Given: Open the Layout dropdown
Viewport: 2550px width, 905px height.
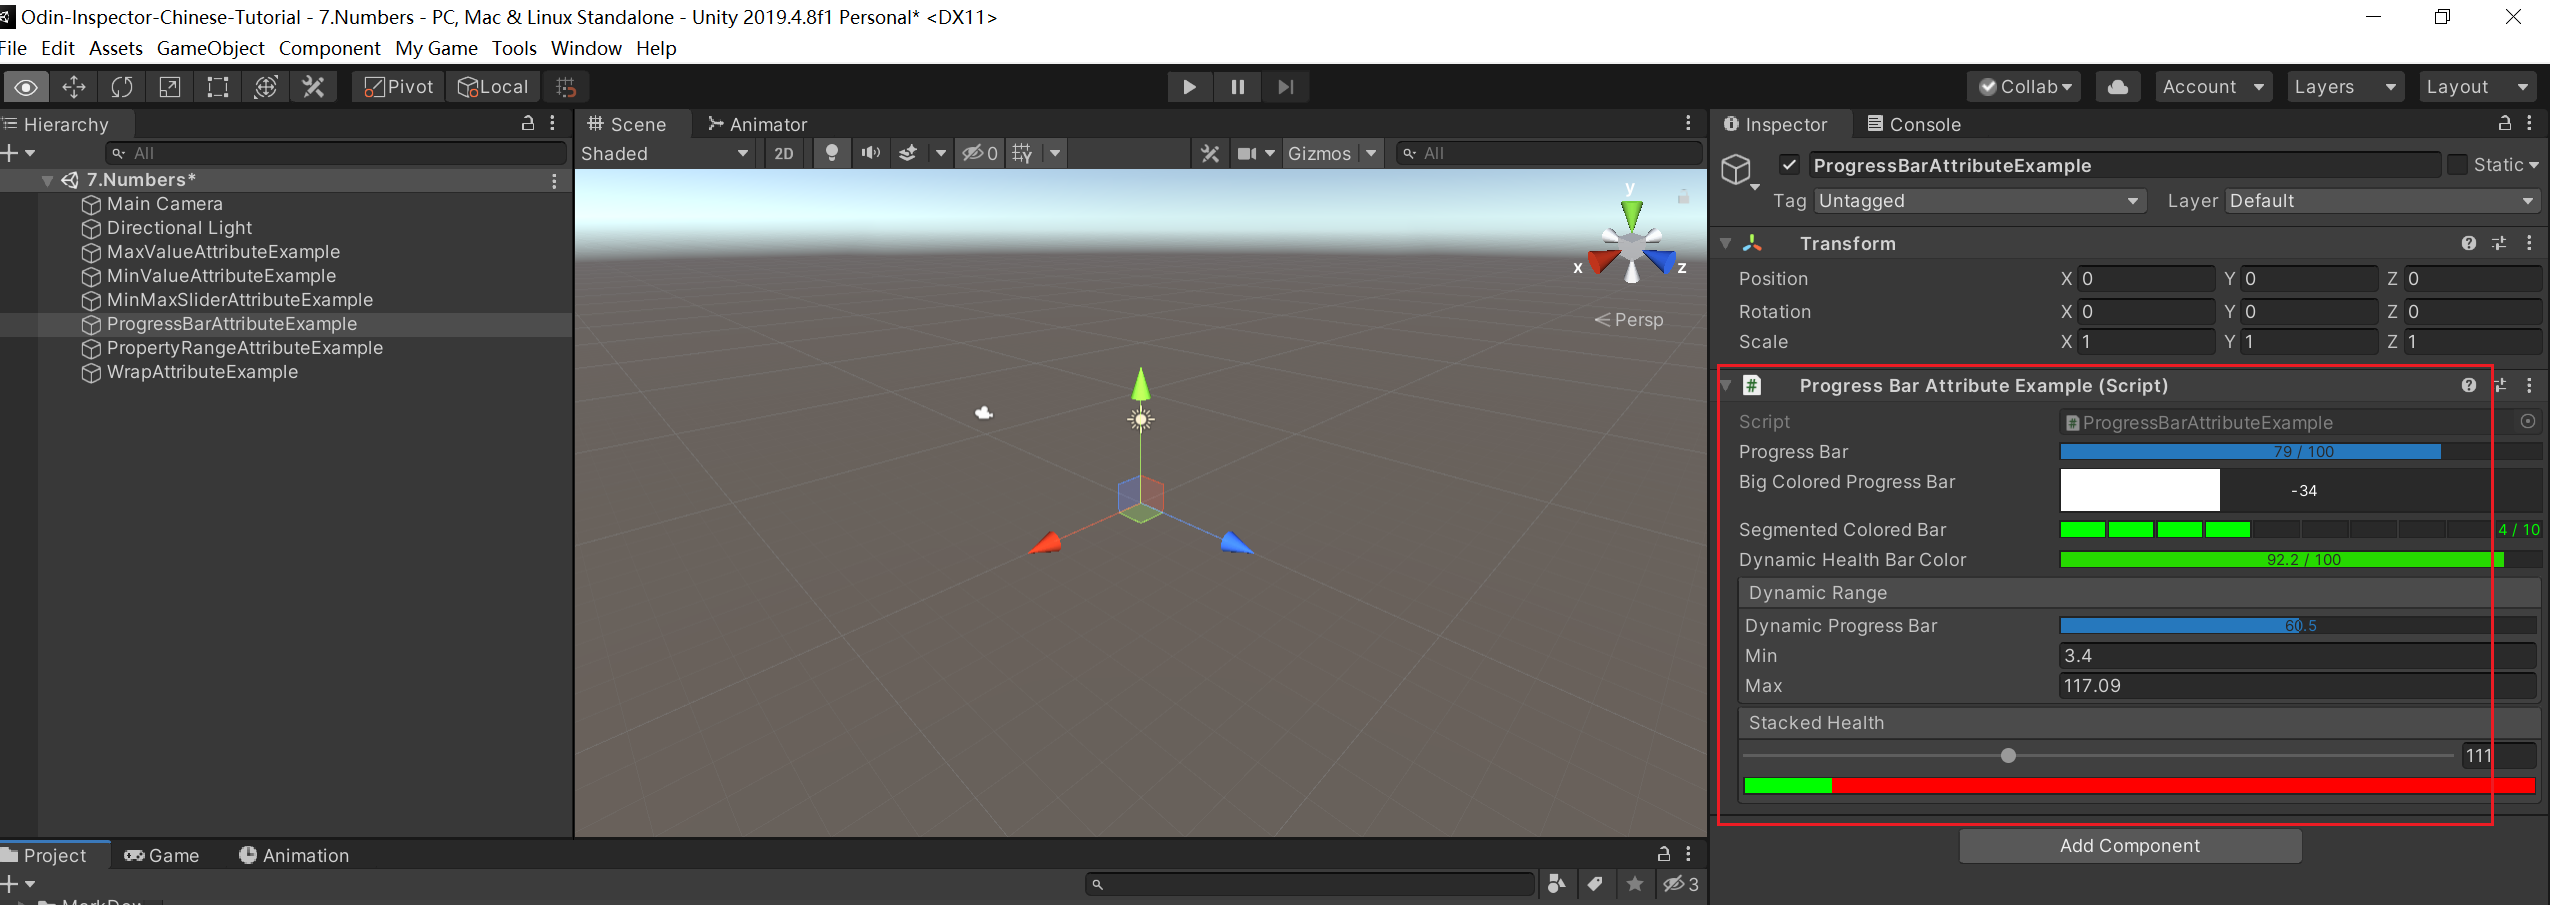Looking at the screenshot, I should click(2478, 87).
